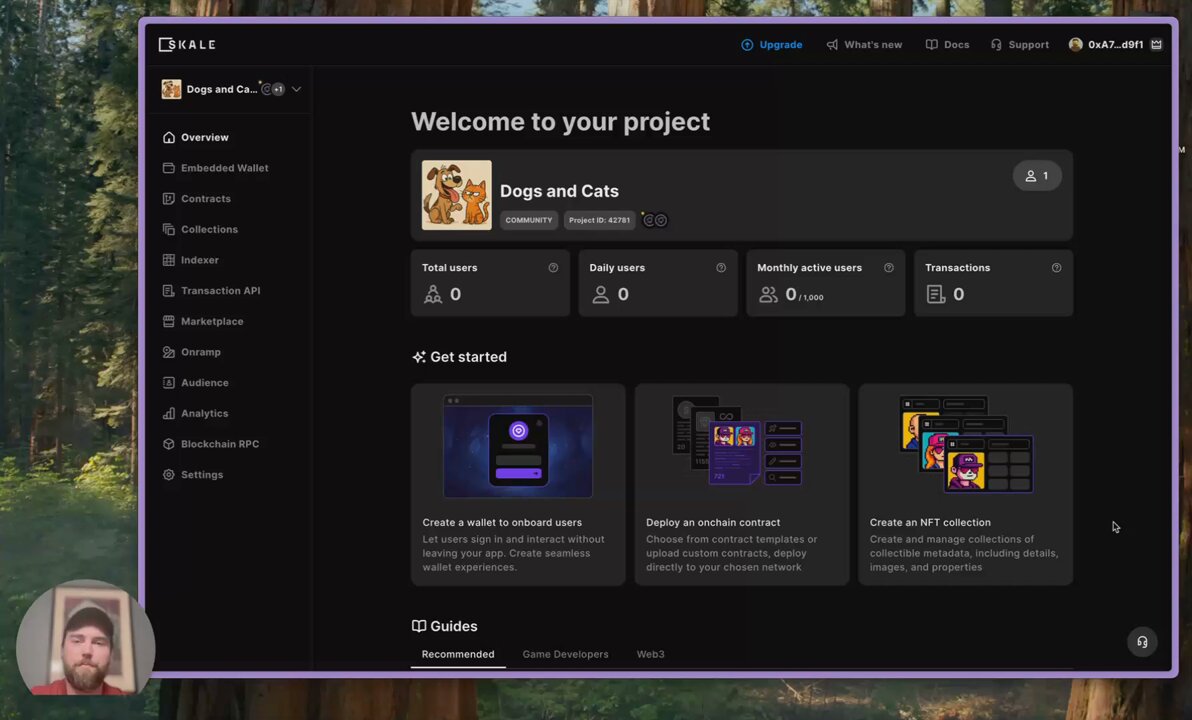Image resolution: width=1192 pixels, height=720 pixels.
Task: Click the presenter webcam bubble
Action: coord(85,637)
